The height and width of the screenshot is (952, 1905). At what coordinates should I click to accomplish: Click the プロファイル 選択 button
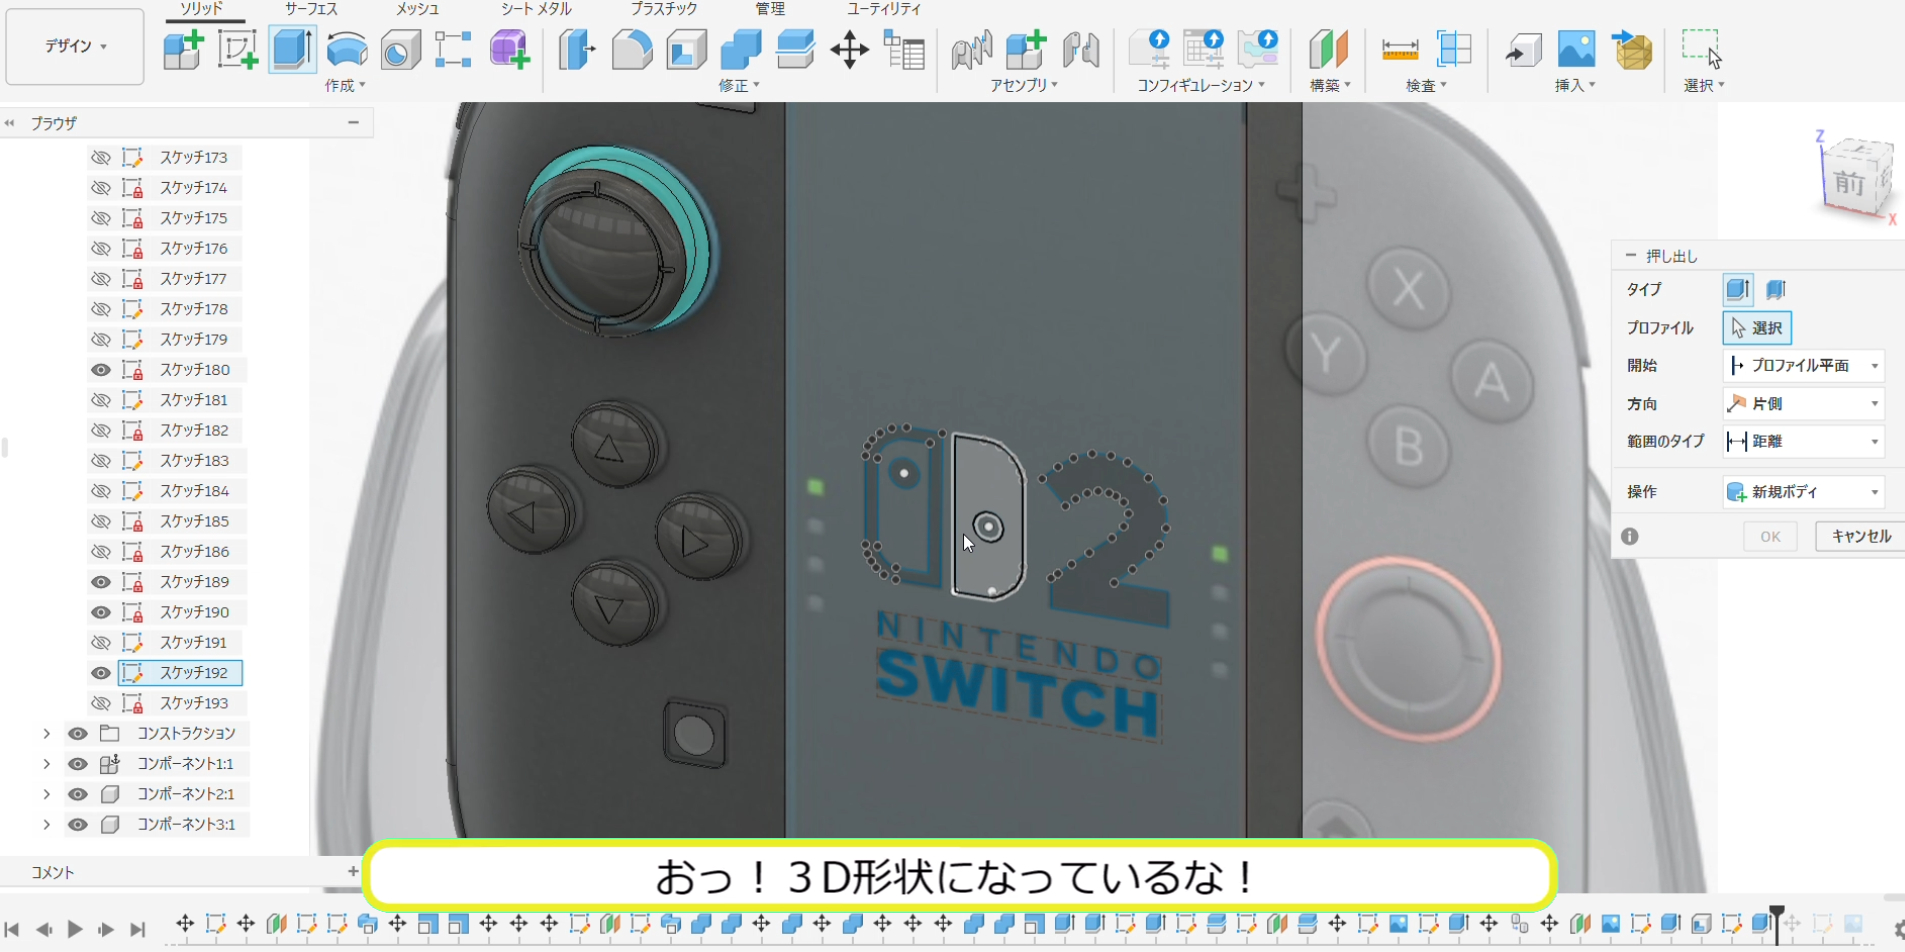pos(1757,328)
